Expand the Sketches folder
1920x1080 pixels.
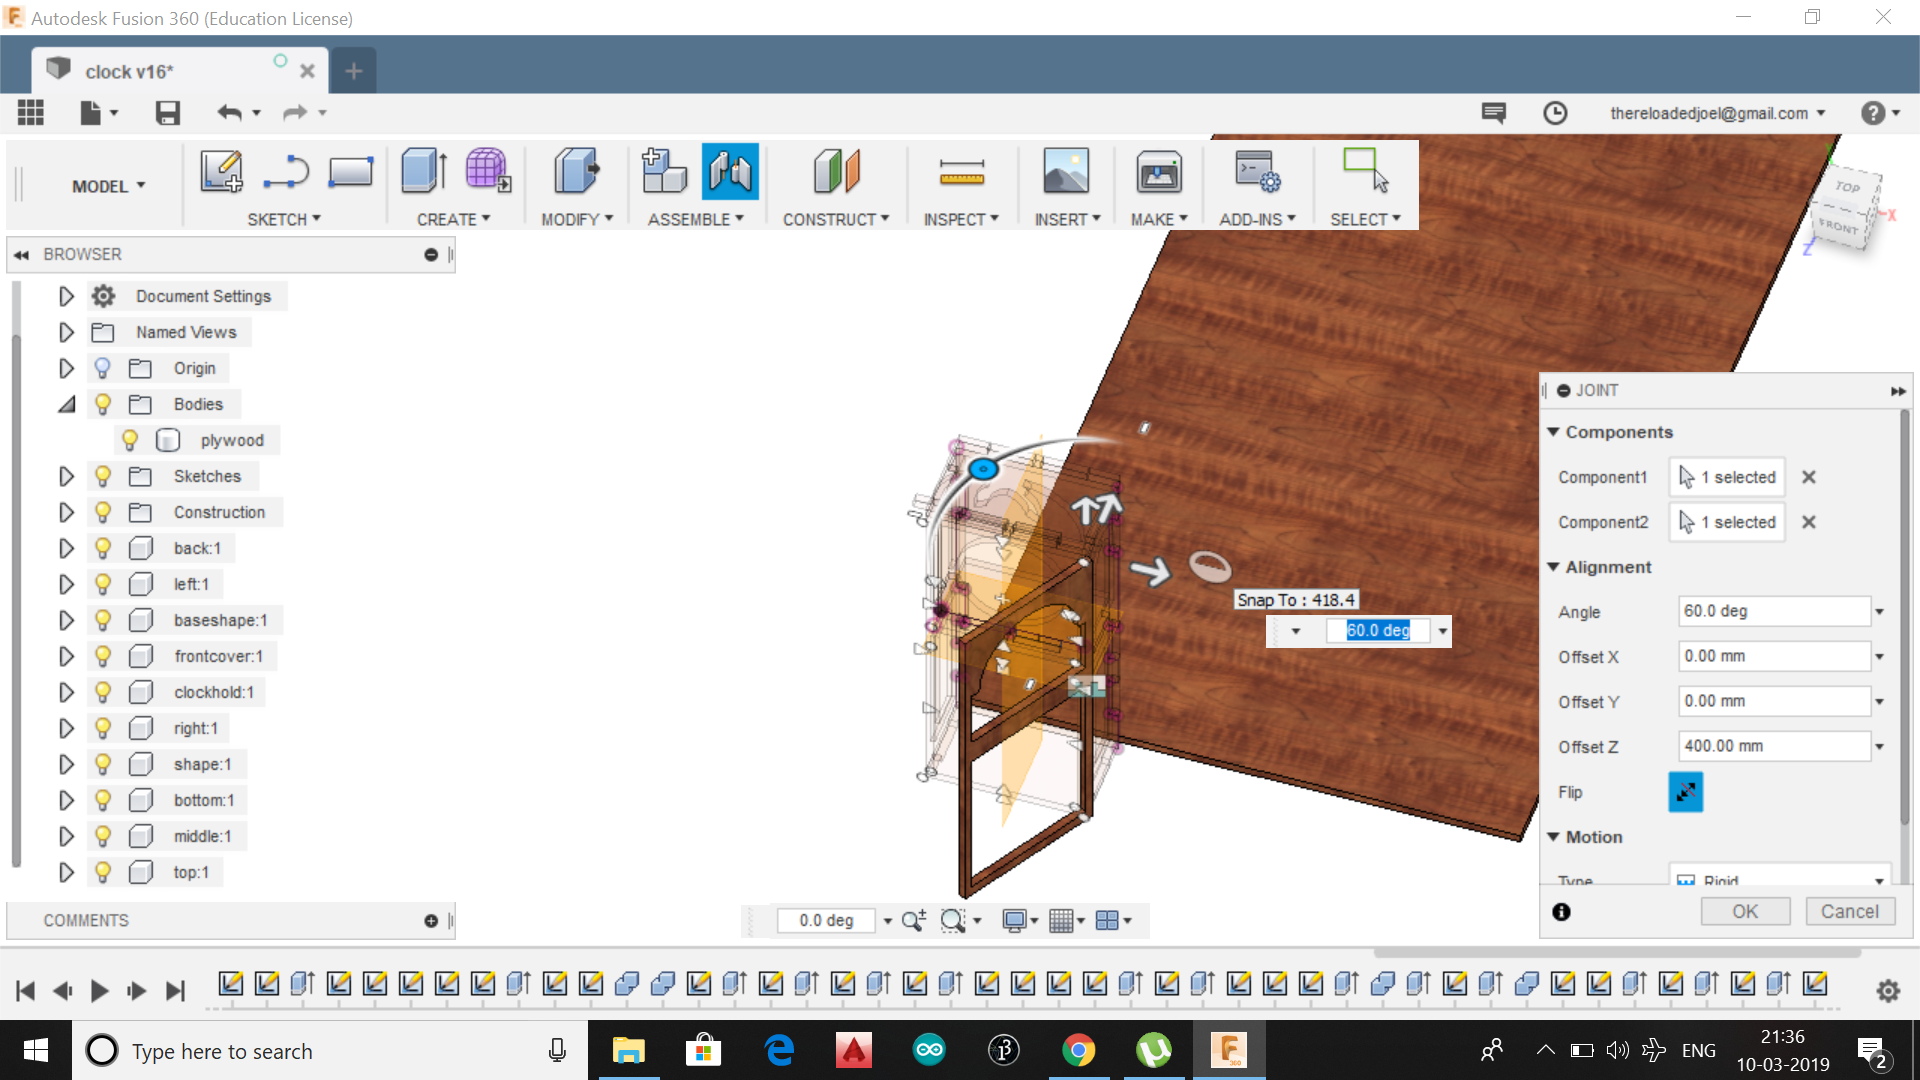(x=66, y=476)
